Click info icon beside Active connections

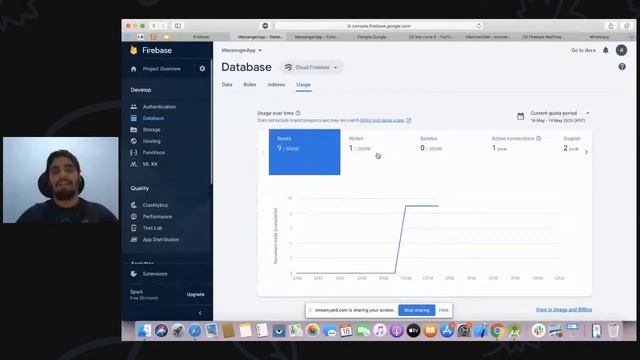coord(538,138)
